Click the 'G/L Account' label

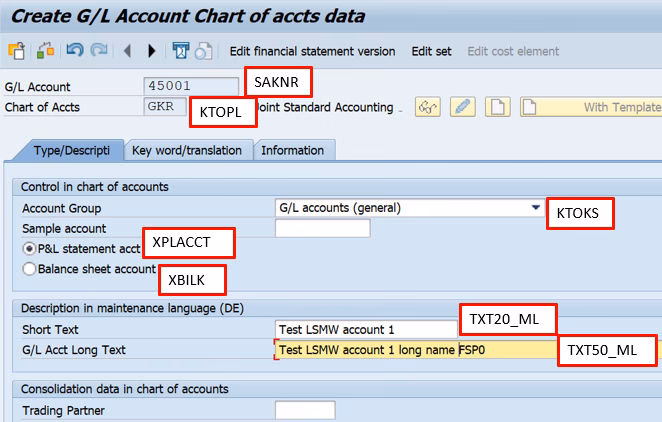tap(38, 87)
